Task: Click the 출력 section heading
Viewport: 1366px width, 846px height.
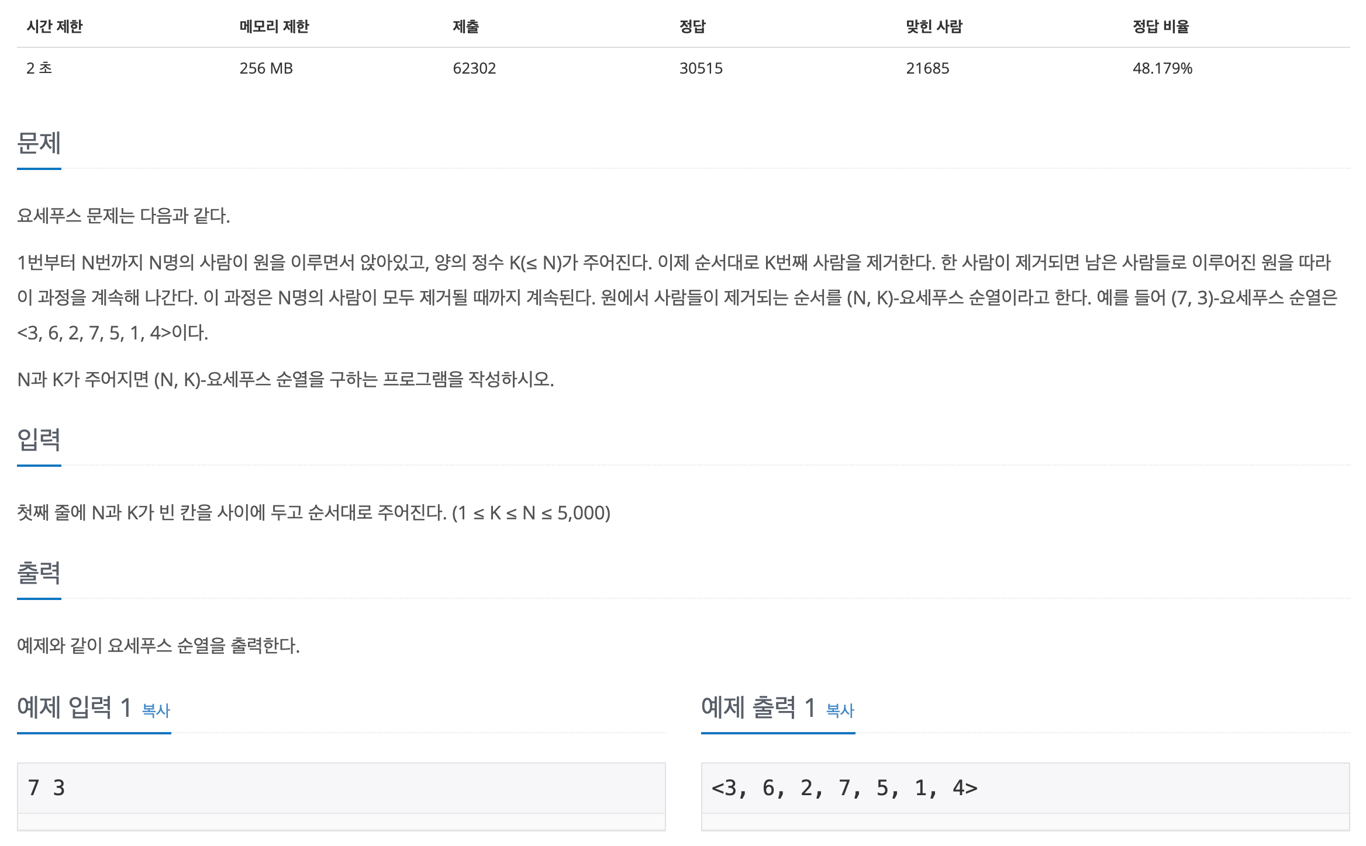Action: tap(39, 572)
